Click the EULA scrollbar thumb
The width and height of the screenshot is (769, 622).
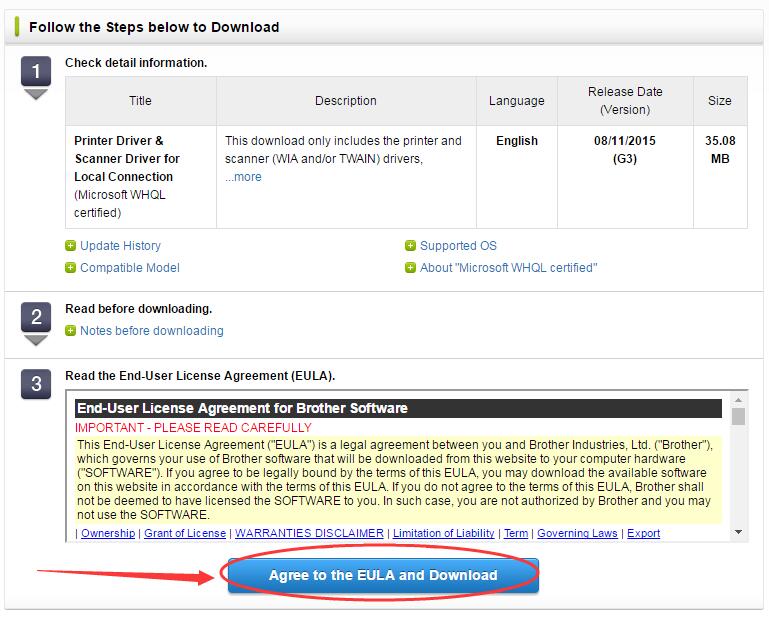tap(738, 417)
